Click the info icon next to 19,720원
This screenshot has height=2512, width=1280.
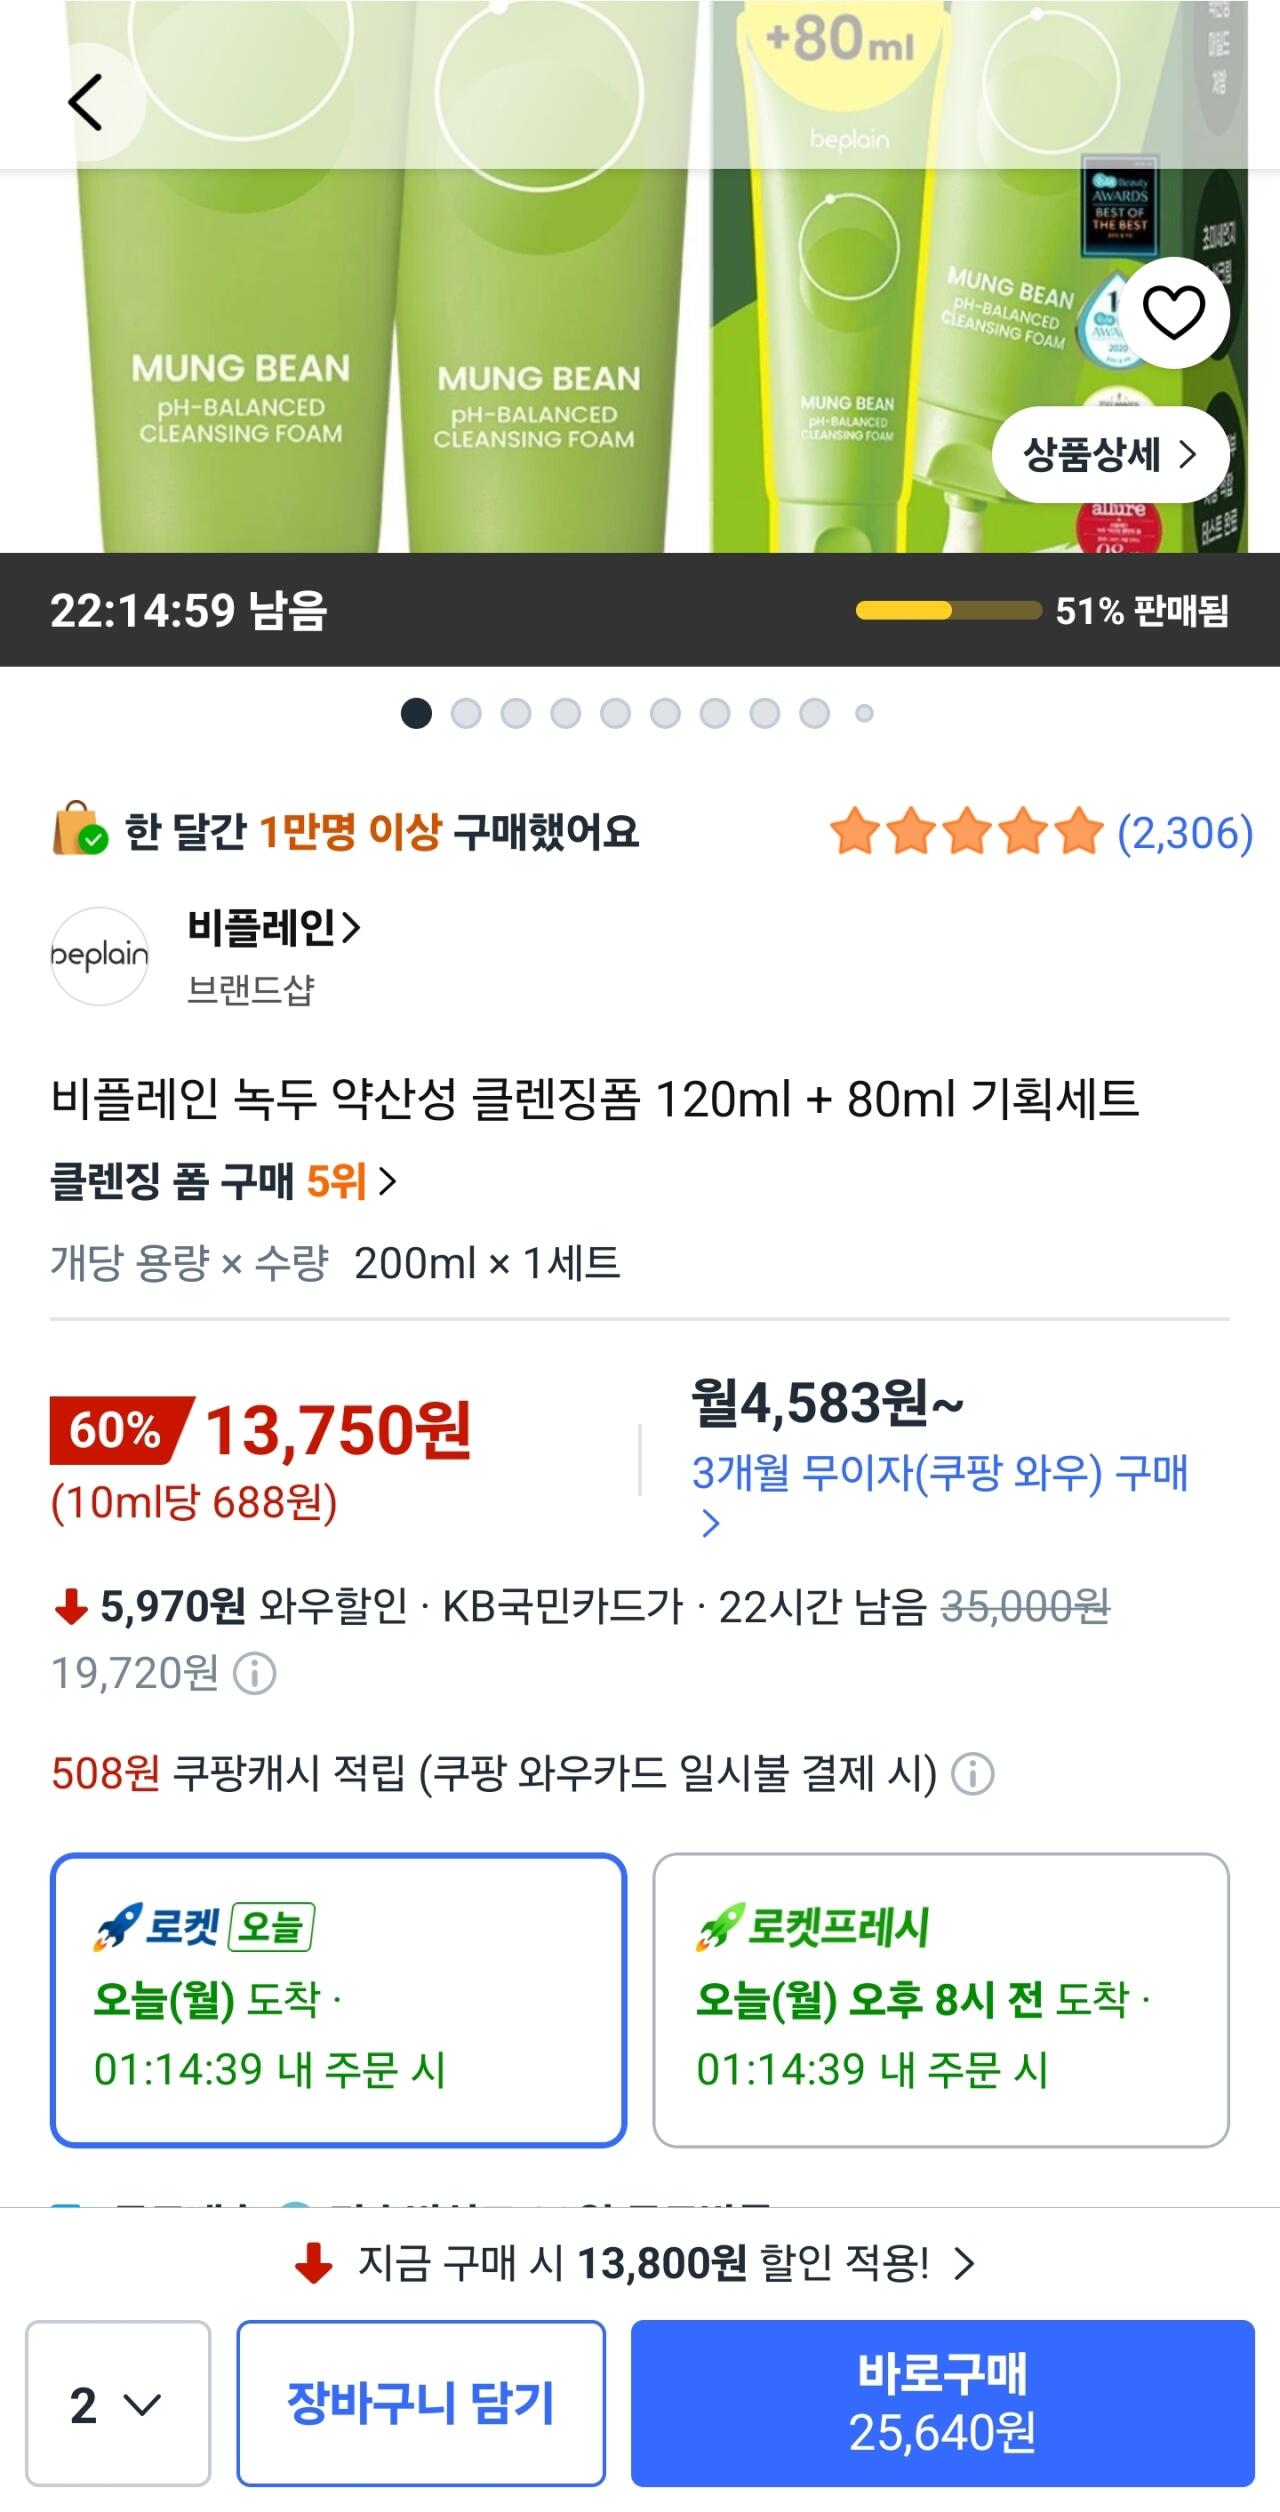click(254, 1673)
